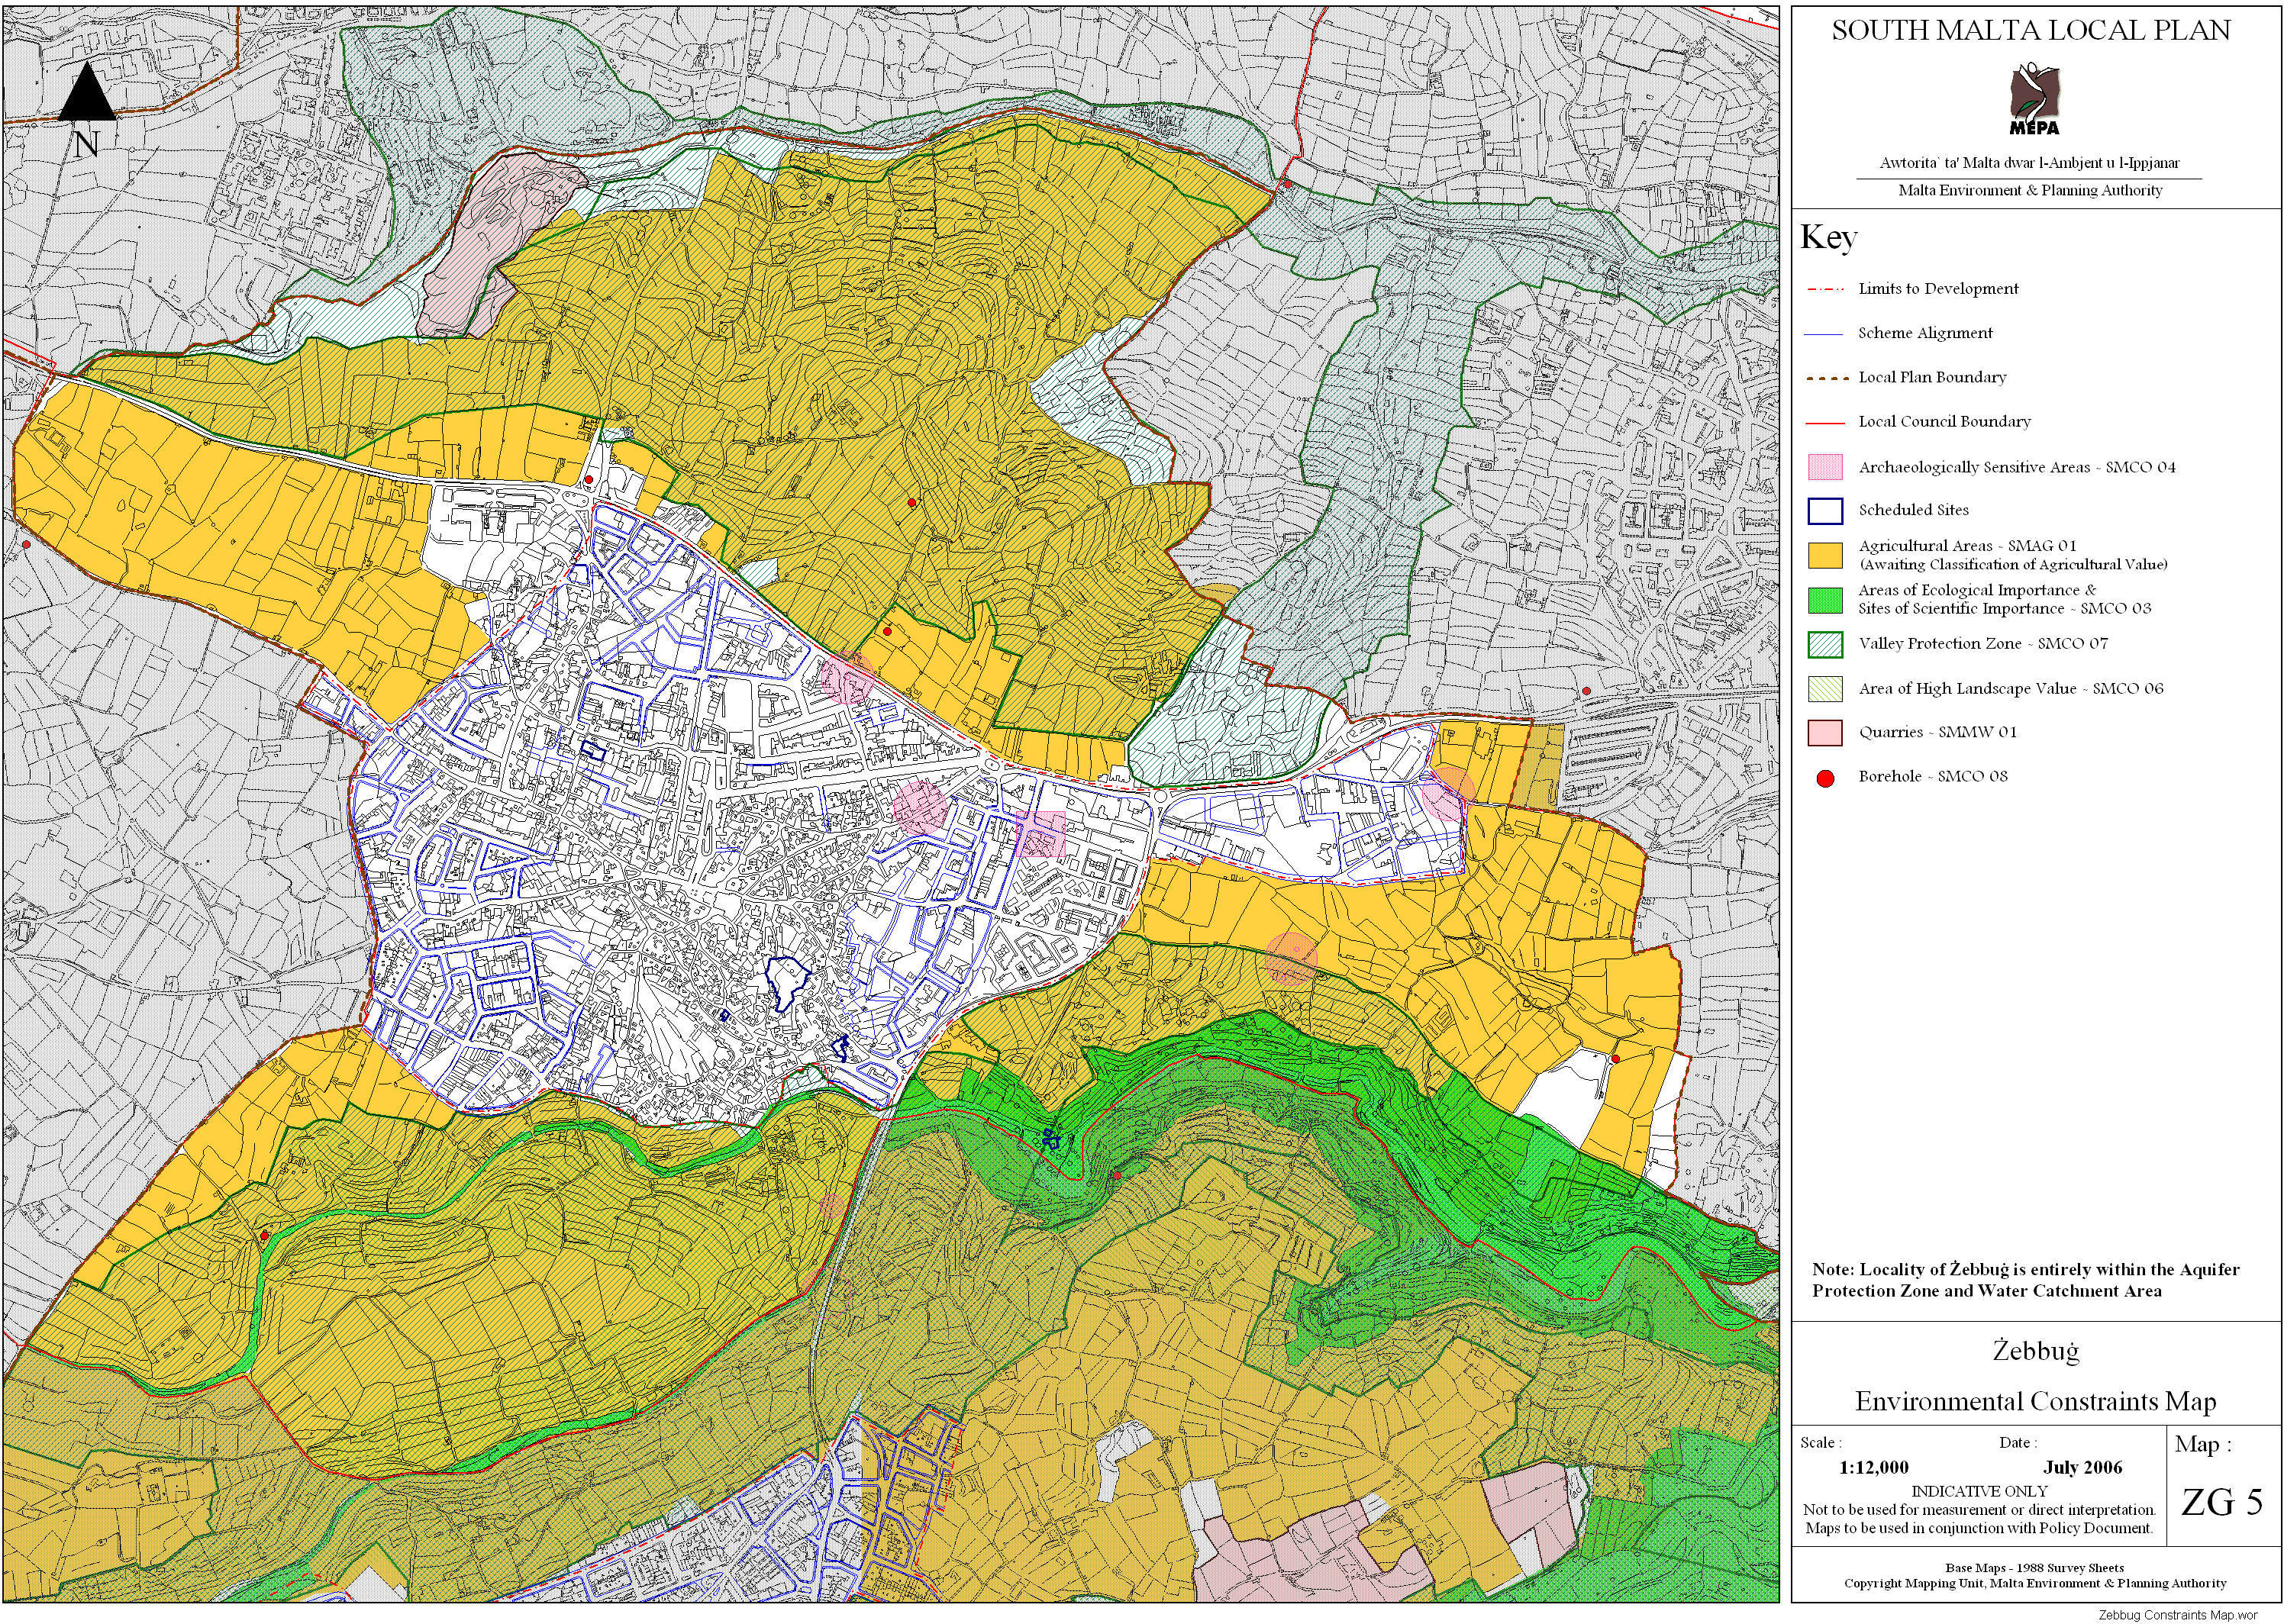This screenshot has width=2284, height=1624.
Task: Click 'Environmental Constraints Map' title
Action: (2036, 1401)
